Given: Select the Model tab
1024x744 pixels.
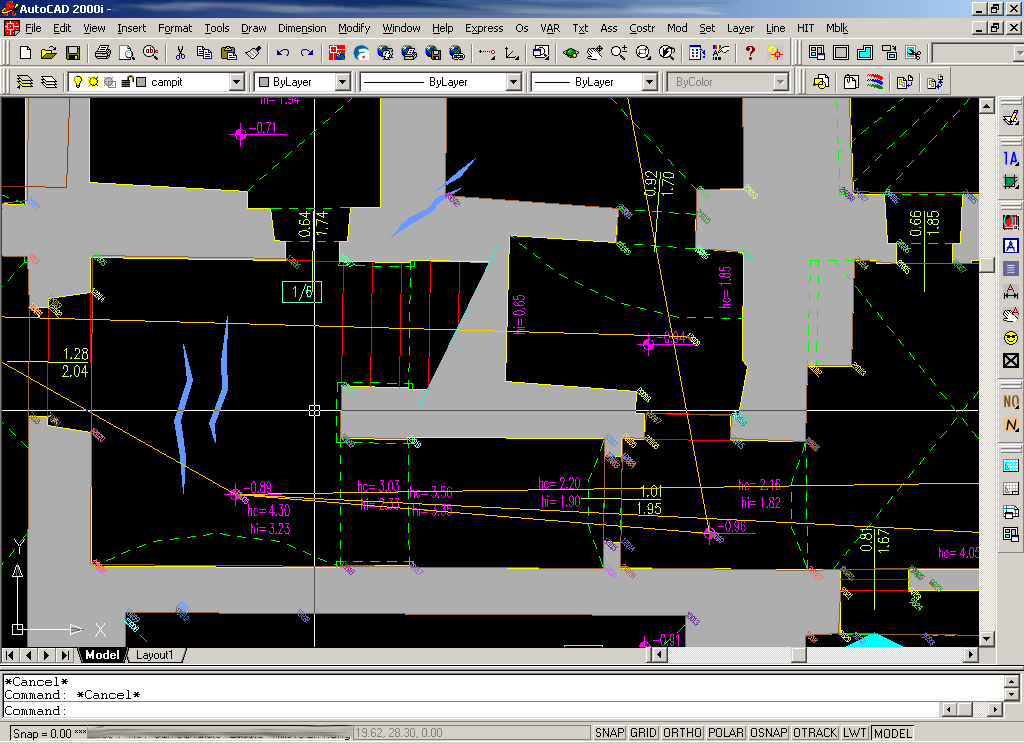Looking at the screenshot, I should point(103,655).
